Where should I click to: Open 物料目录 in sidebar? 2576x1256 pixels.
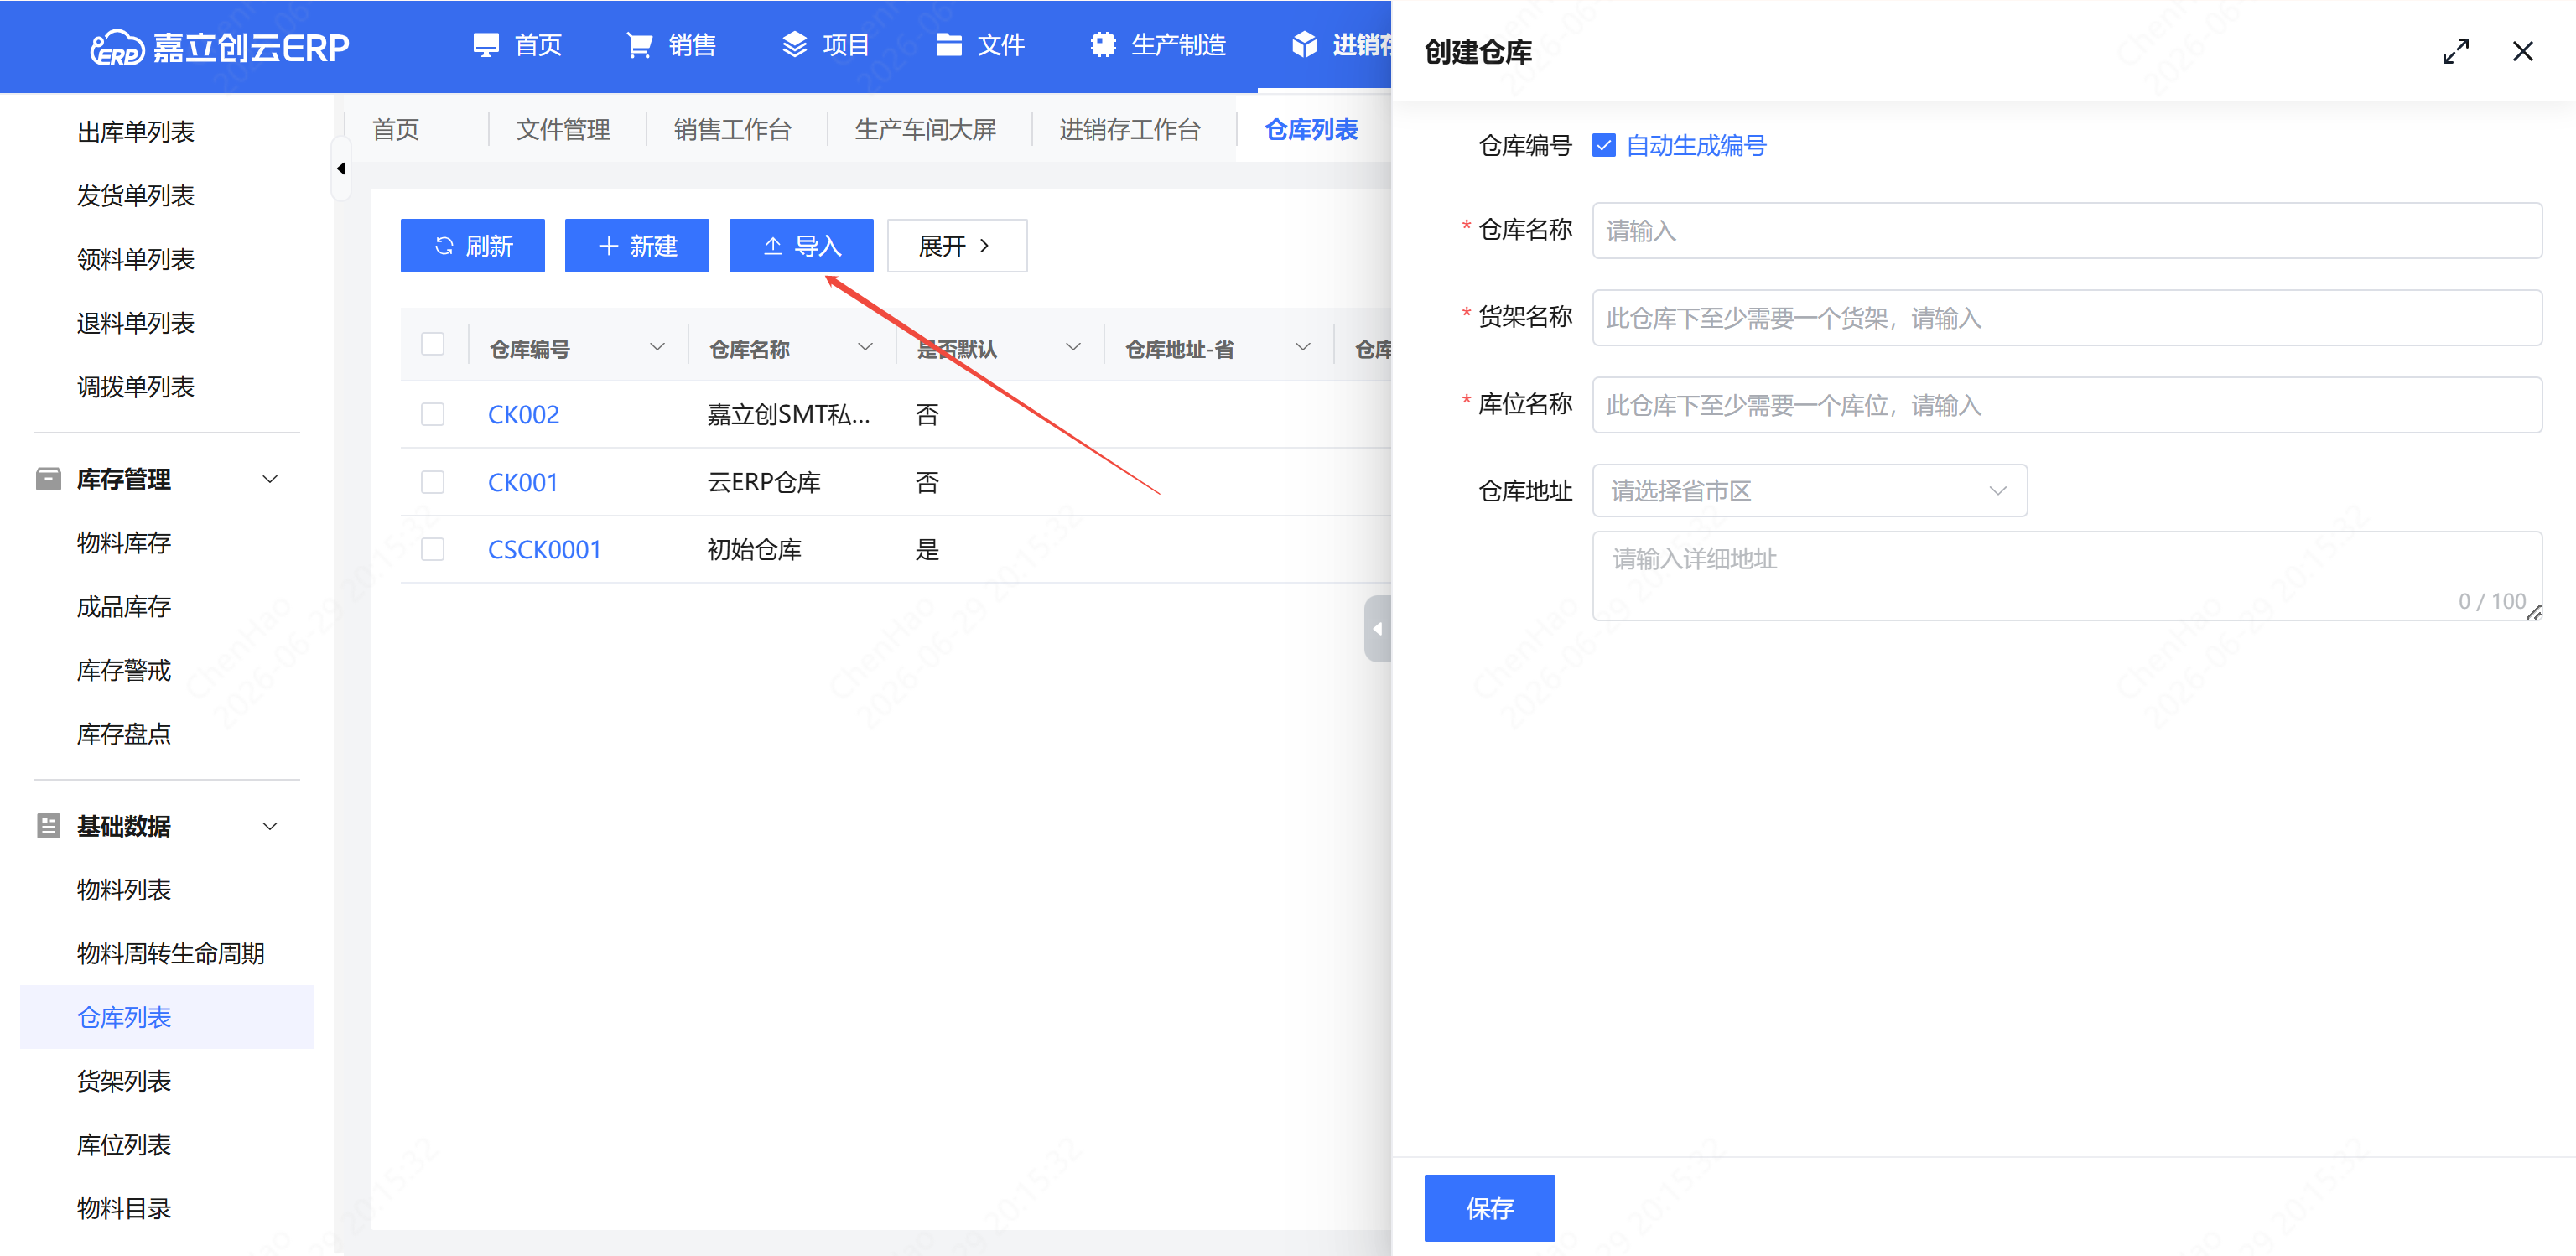(124, 1209)
